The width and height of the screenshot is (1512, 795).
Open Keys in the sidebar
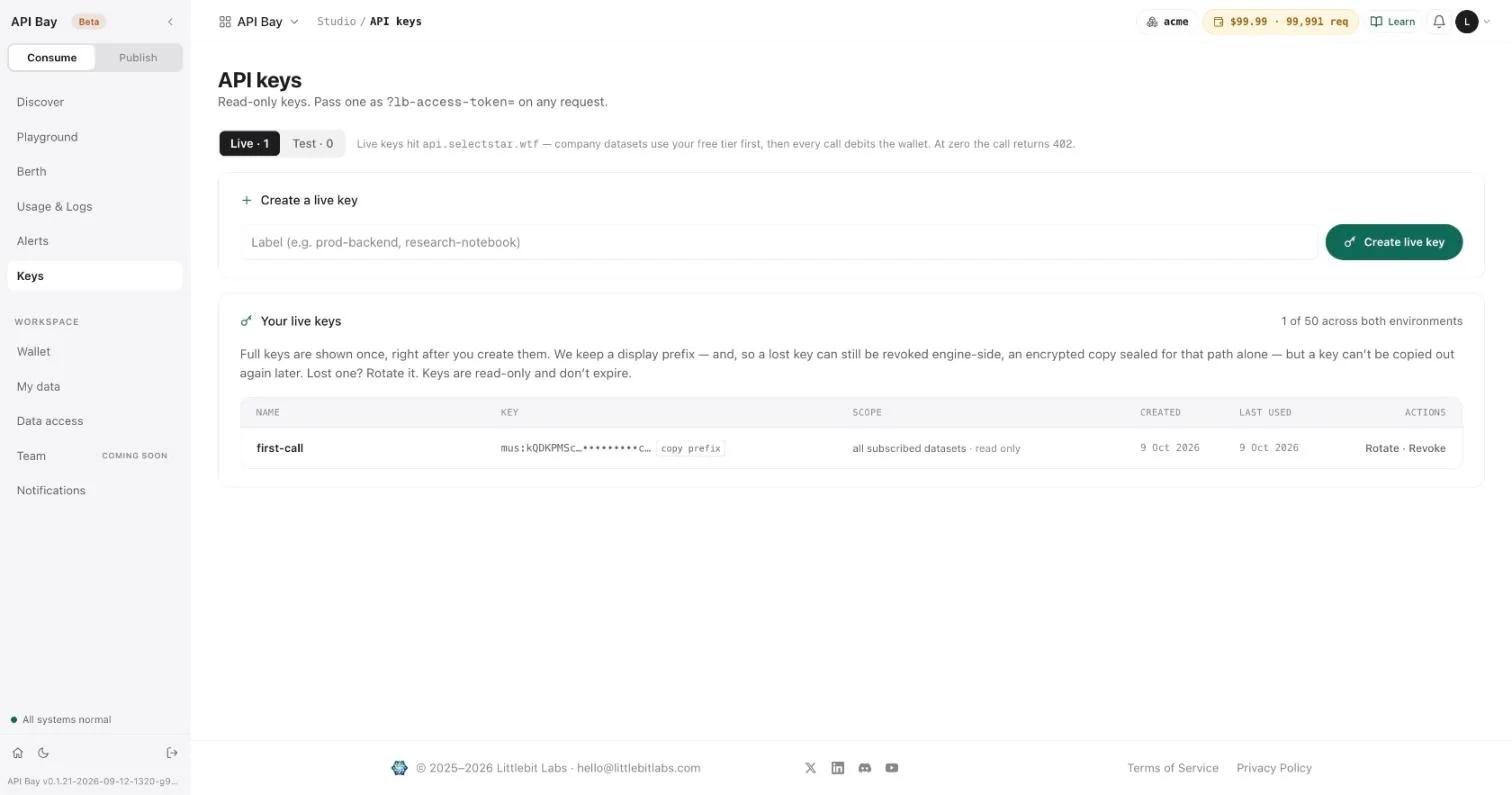pos(95,276)
